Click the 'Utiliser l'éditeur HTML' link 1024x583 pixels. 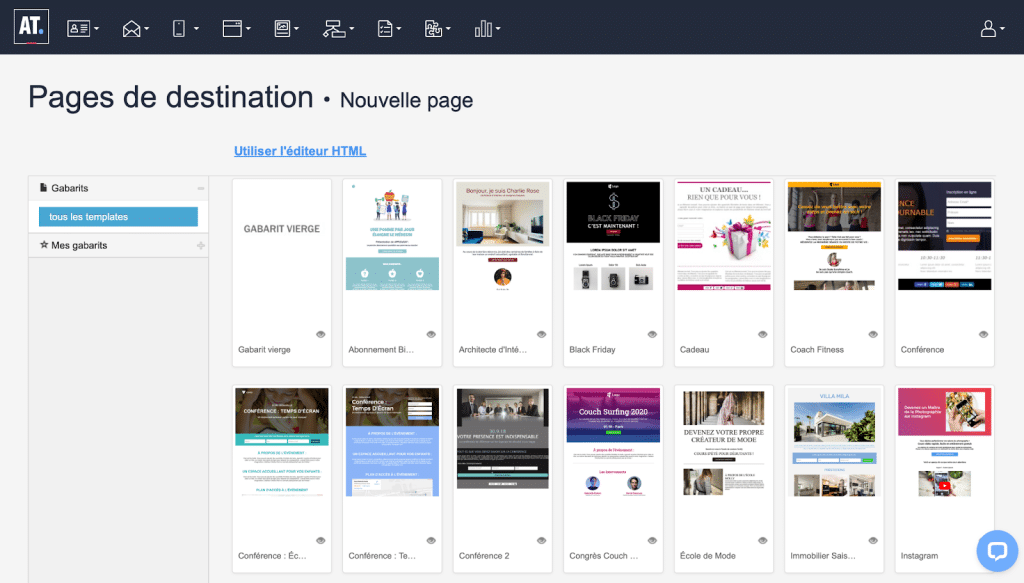click(x=300, y=151)
